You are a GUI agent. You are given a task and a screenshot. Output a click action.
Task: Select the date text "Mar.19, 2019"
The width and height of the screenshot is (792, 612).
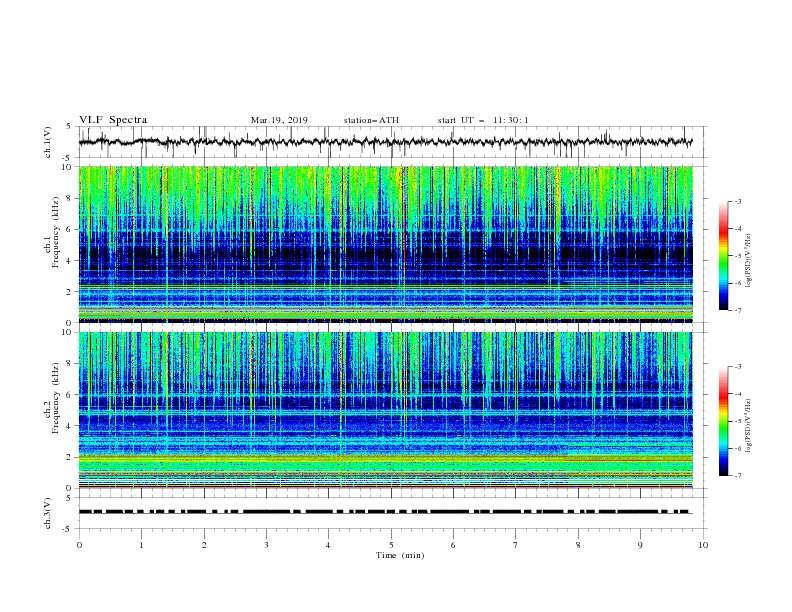point(279,120)
